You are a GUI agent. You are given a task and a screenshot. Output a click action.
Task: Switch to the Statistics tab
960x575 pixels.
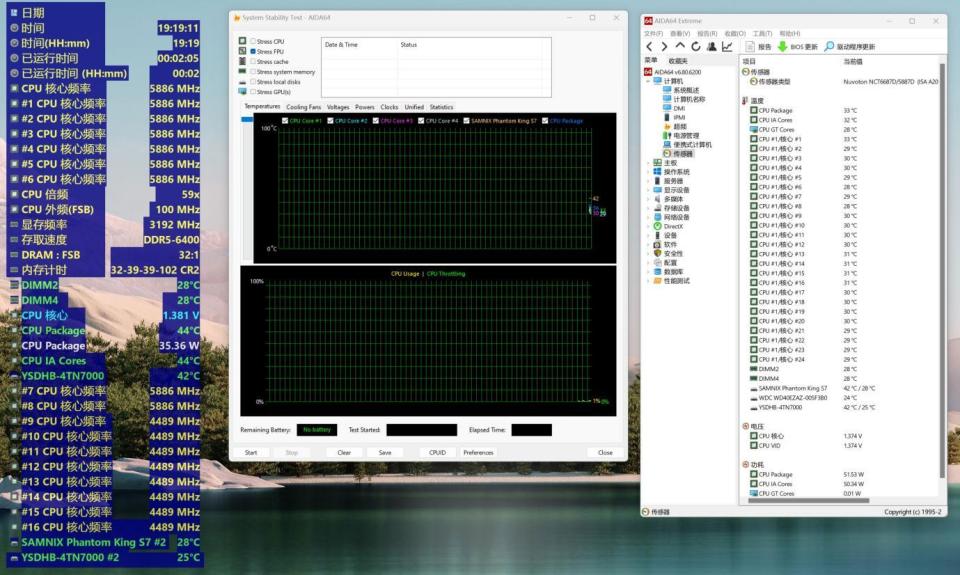point(441,107)
